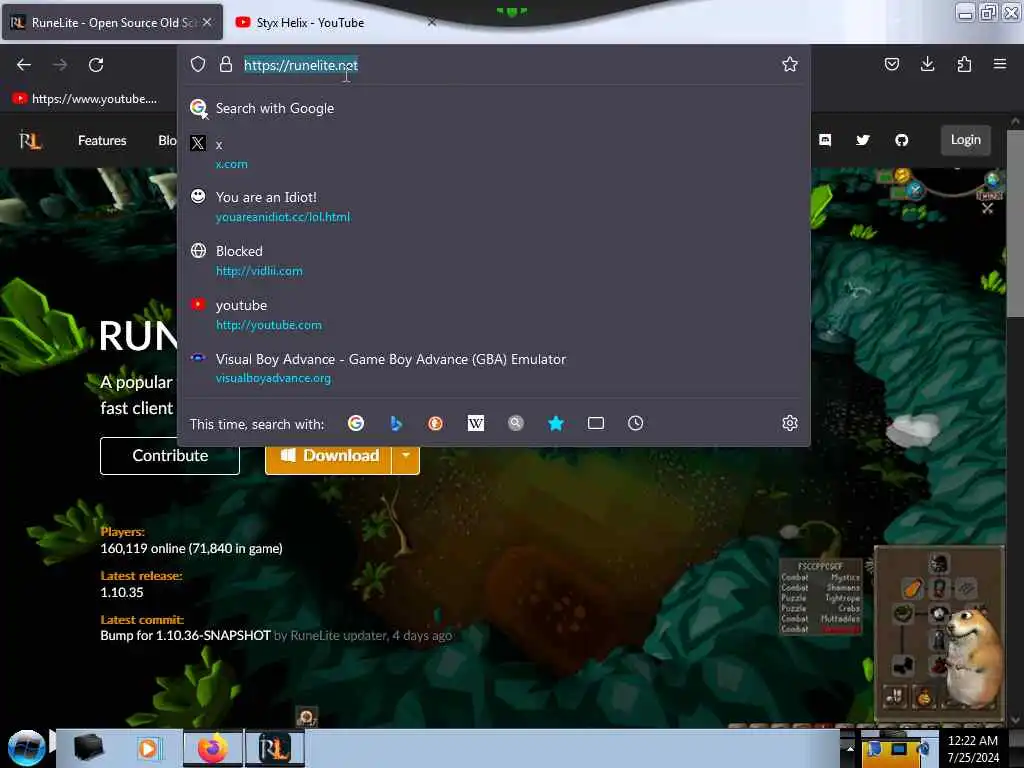Close the Styx Helix YouTube tab

click(432, 22)
